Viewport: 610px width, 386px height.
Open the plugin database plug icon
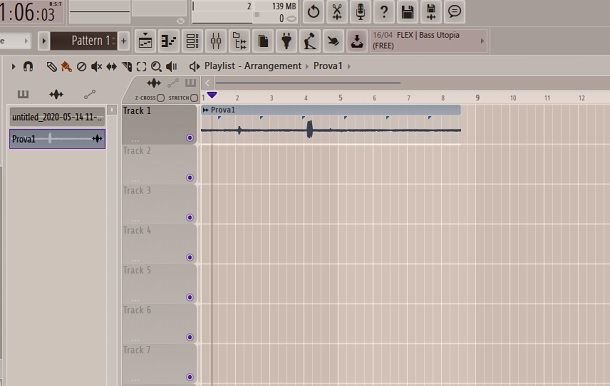[286, 41]
